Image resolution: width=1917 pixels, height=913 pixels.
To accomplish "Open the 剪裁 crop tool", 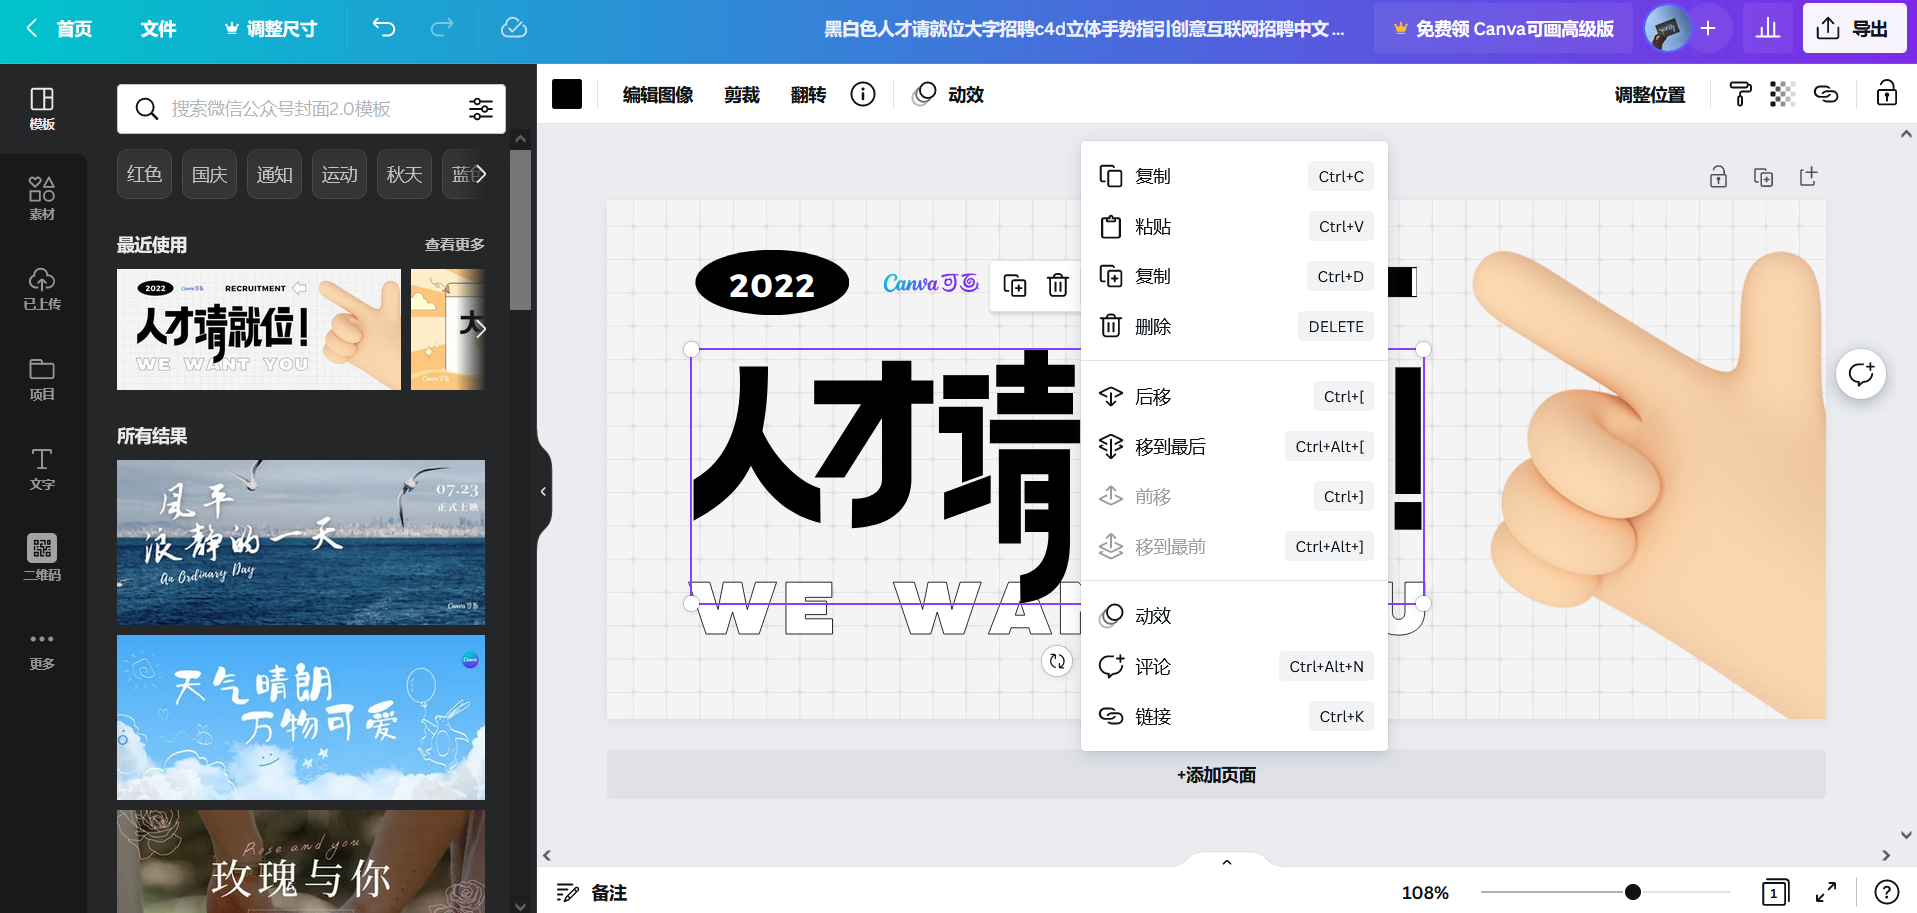I will point(742,95).
